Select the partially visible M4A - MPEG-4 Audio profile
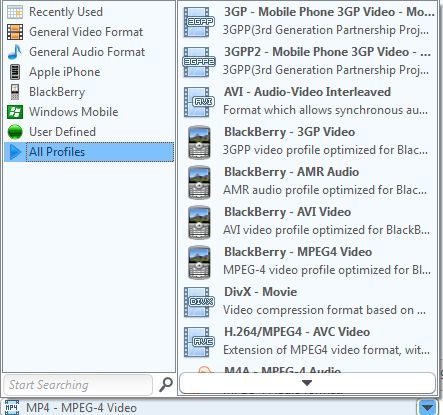 tap(308, 368)
